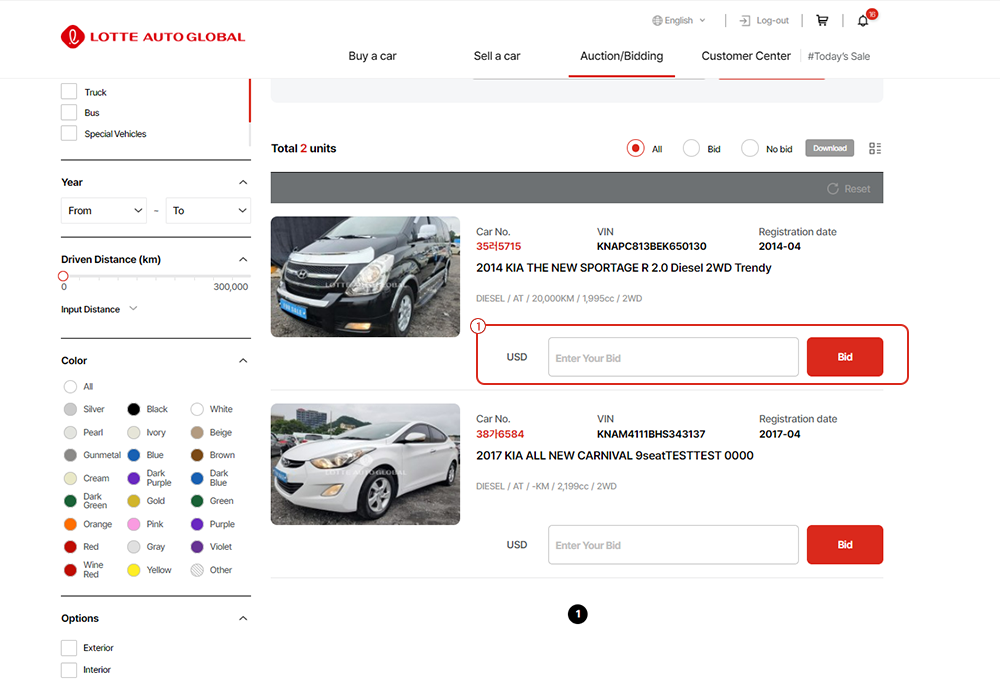Click the Reset refresh icon
Screen dimensions: 1000x680
click(832, 189)
